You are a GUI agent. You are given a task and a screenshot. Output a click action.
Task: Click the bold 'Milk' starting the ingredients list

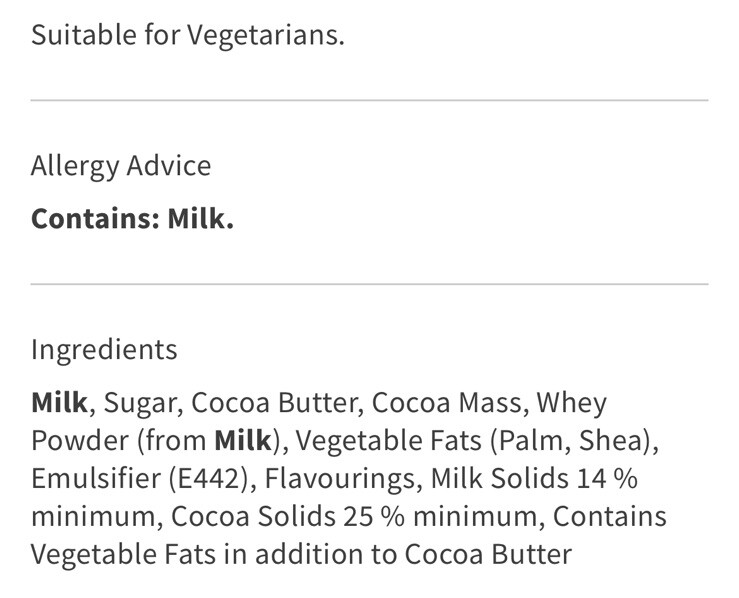pyautogui.click(x=59, y=403)
